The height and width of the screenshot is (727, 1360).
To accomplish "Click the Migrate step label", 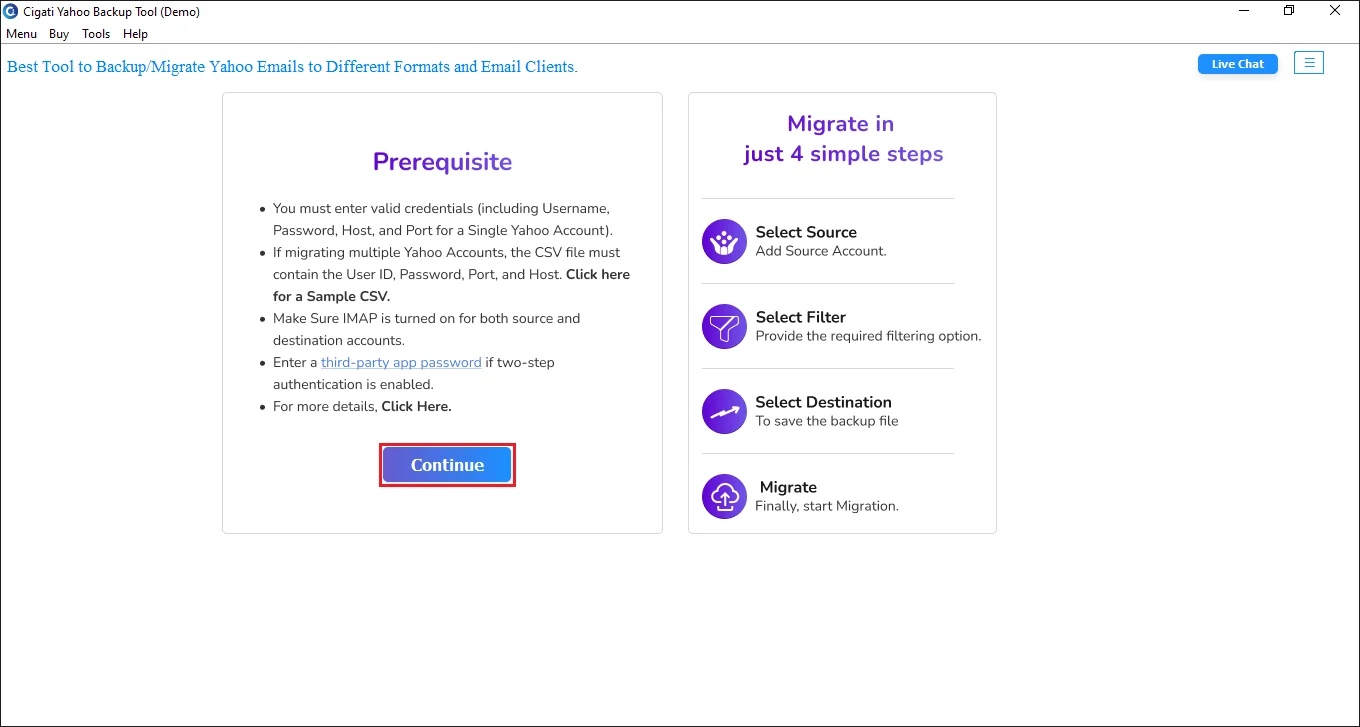I will coord(788,487).
